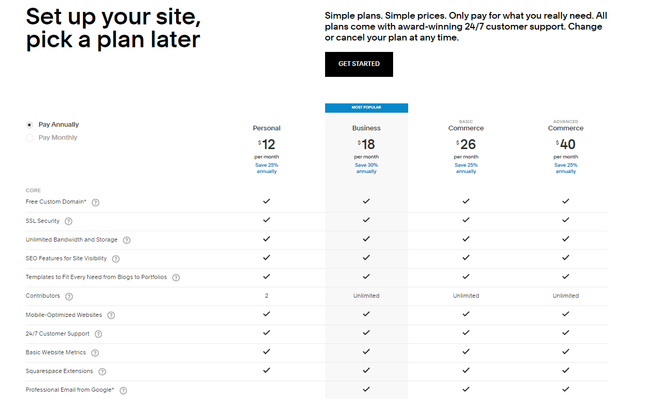Click Unlimited contributors under Advanced Commerce
Viewport: 645px width, 399px height.
point(566,296)
